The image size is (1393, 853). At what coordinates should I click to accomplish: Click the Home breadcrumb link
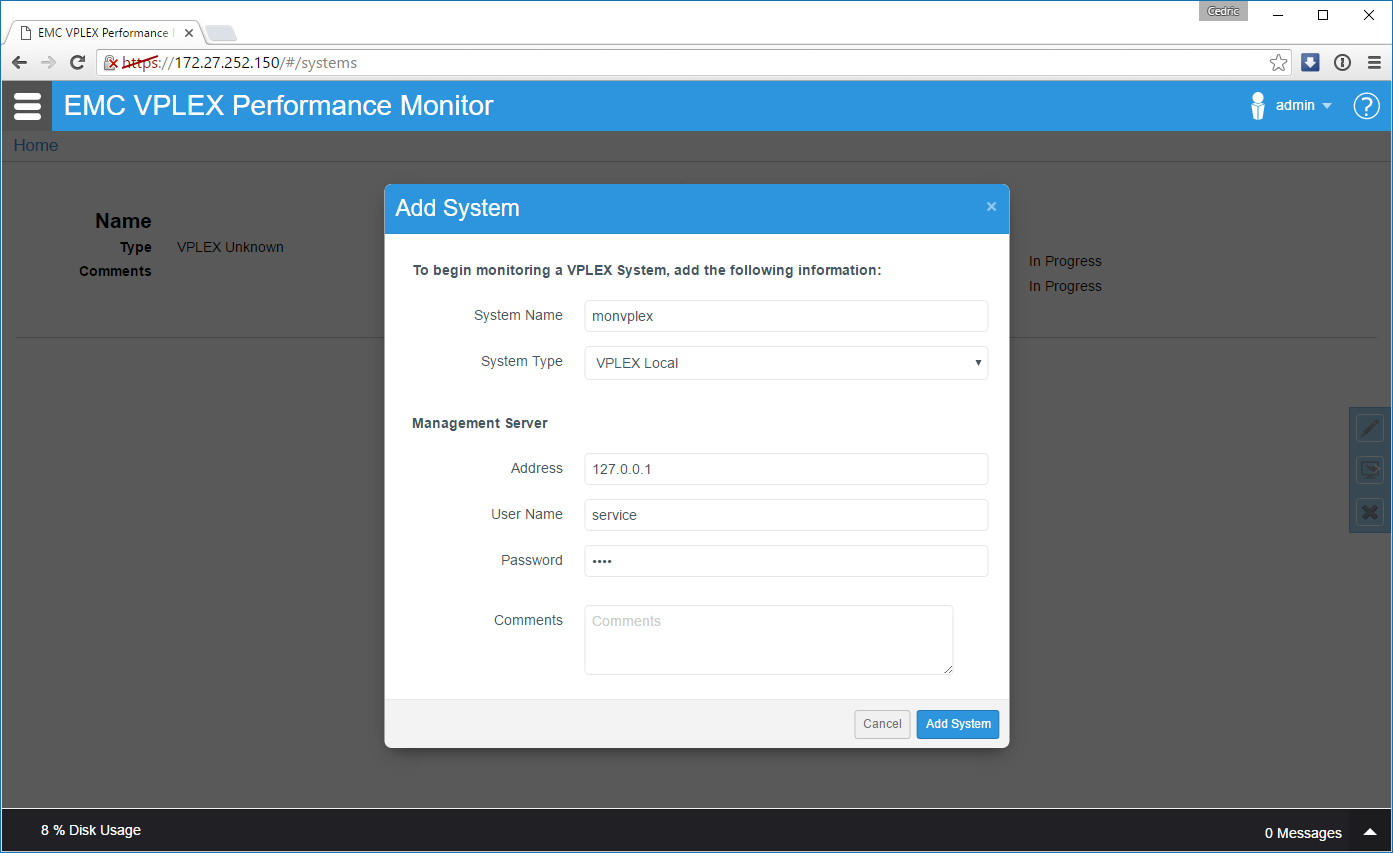(x=36, y=146)
